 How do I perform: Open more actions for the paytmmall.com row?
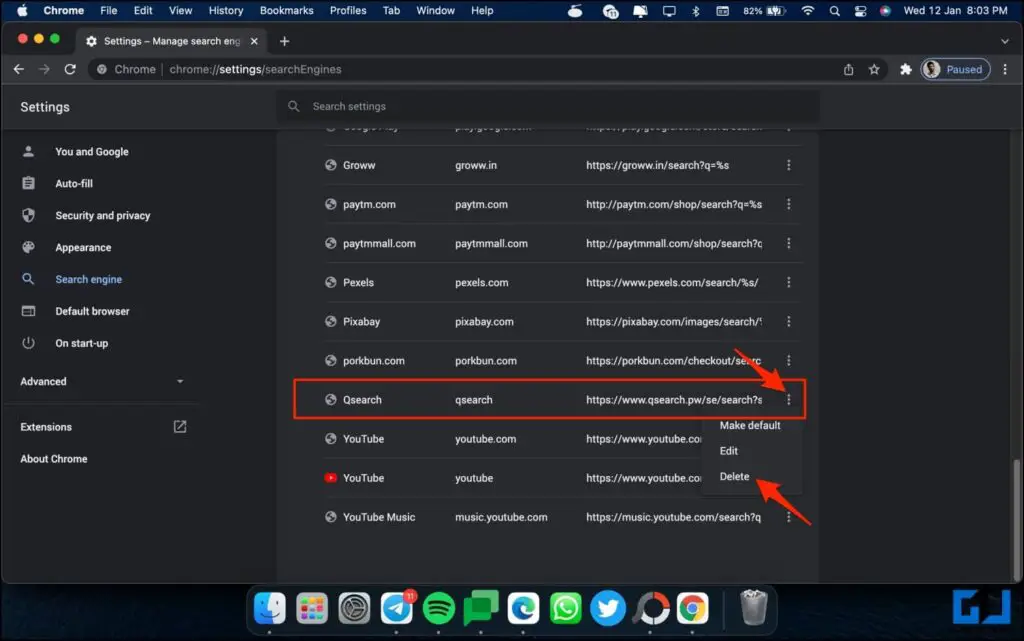click(x=788, y=243)
